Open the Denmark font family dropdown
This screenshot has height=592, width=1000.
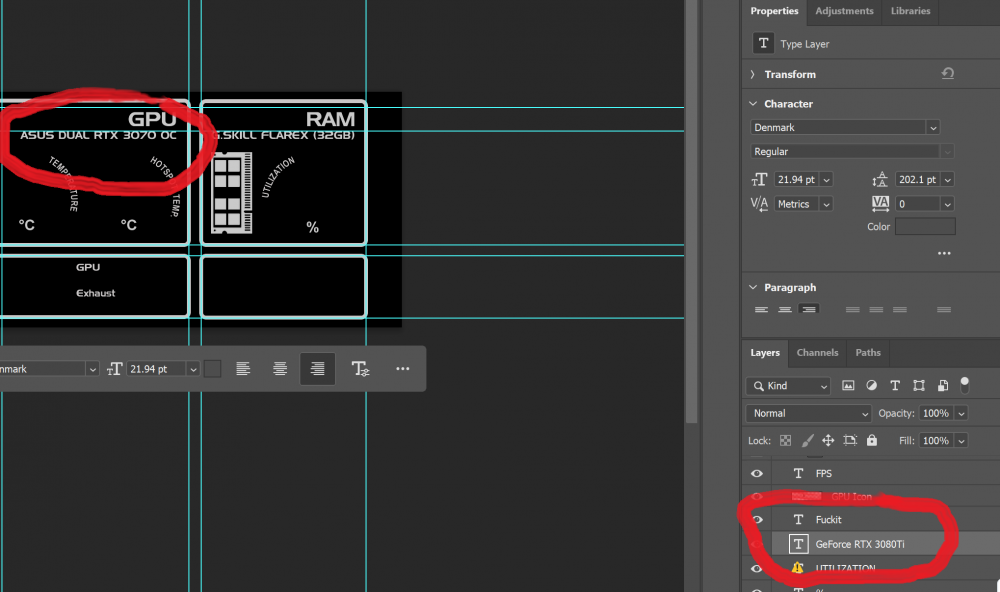coord(933,128)
